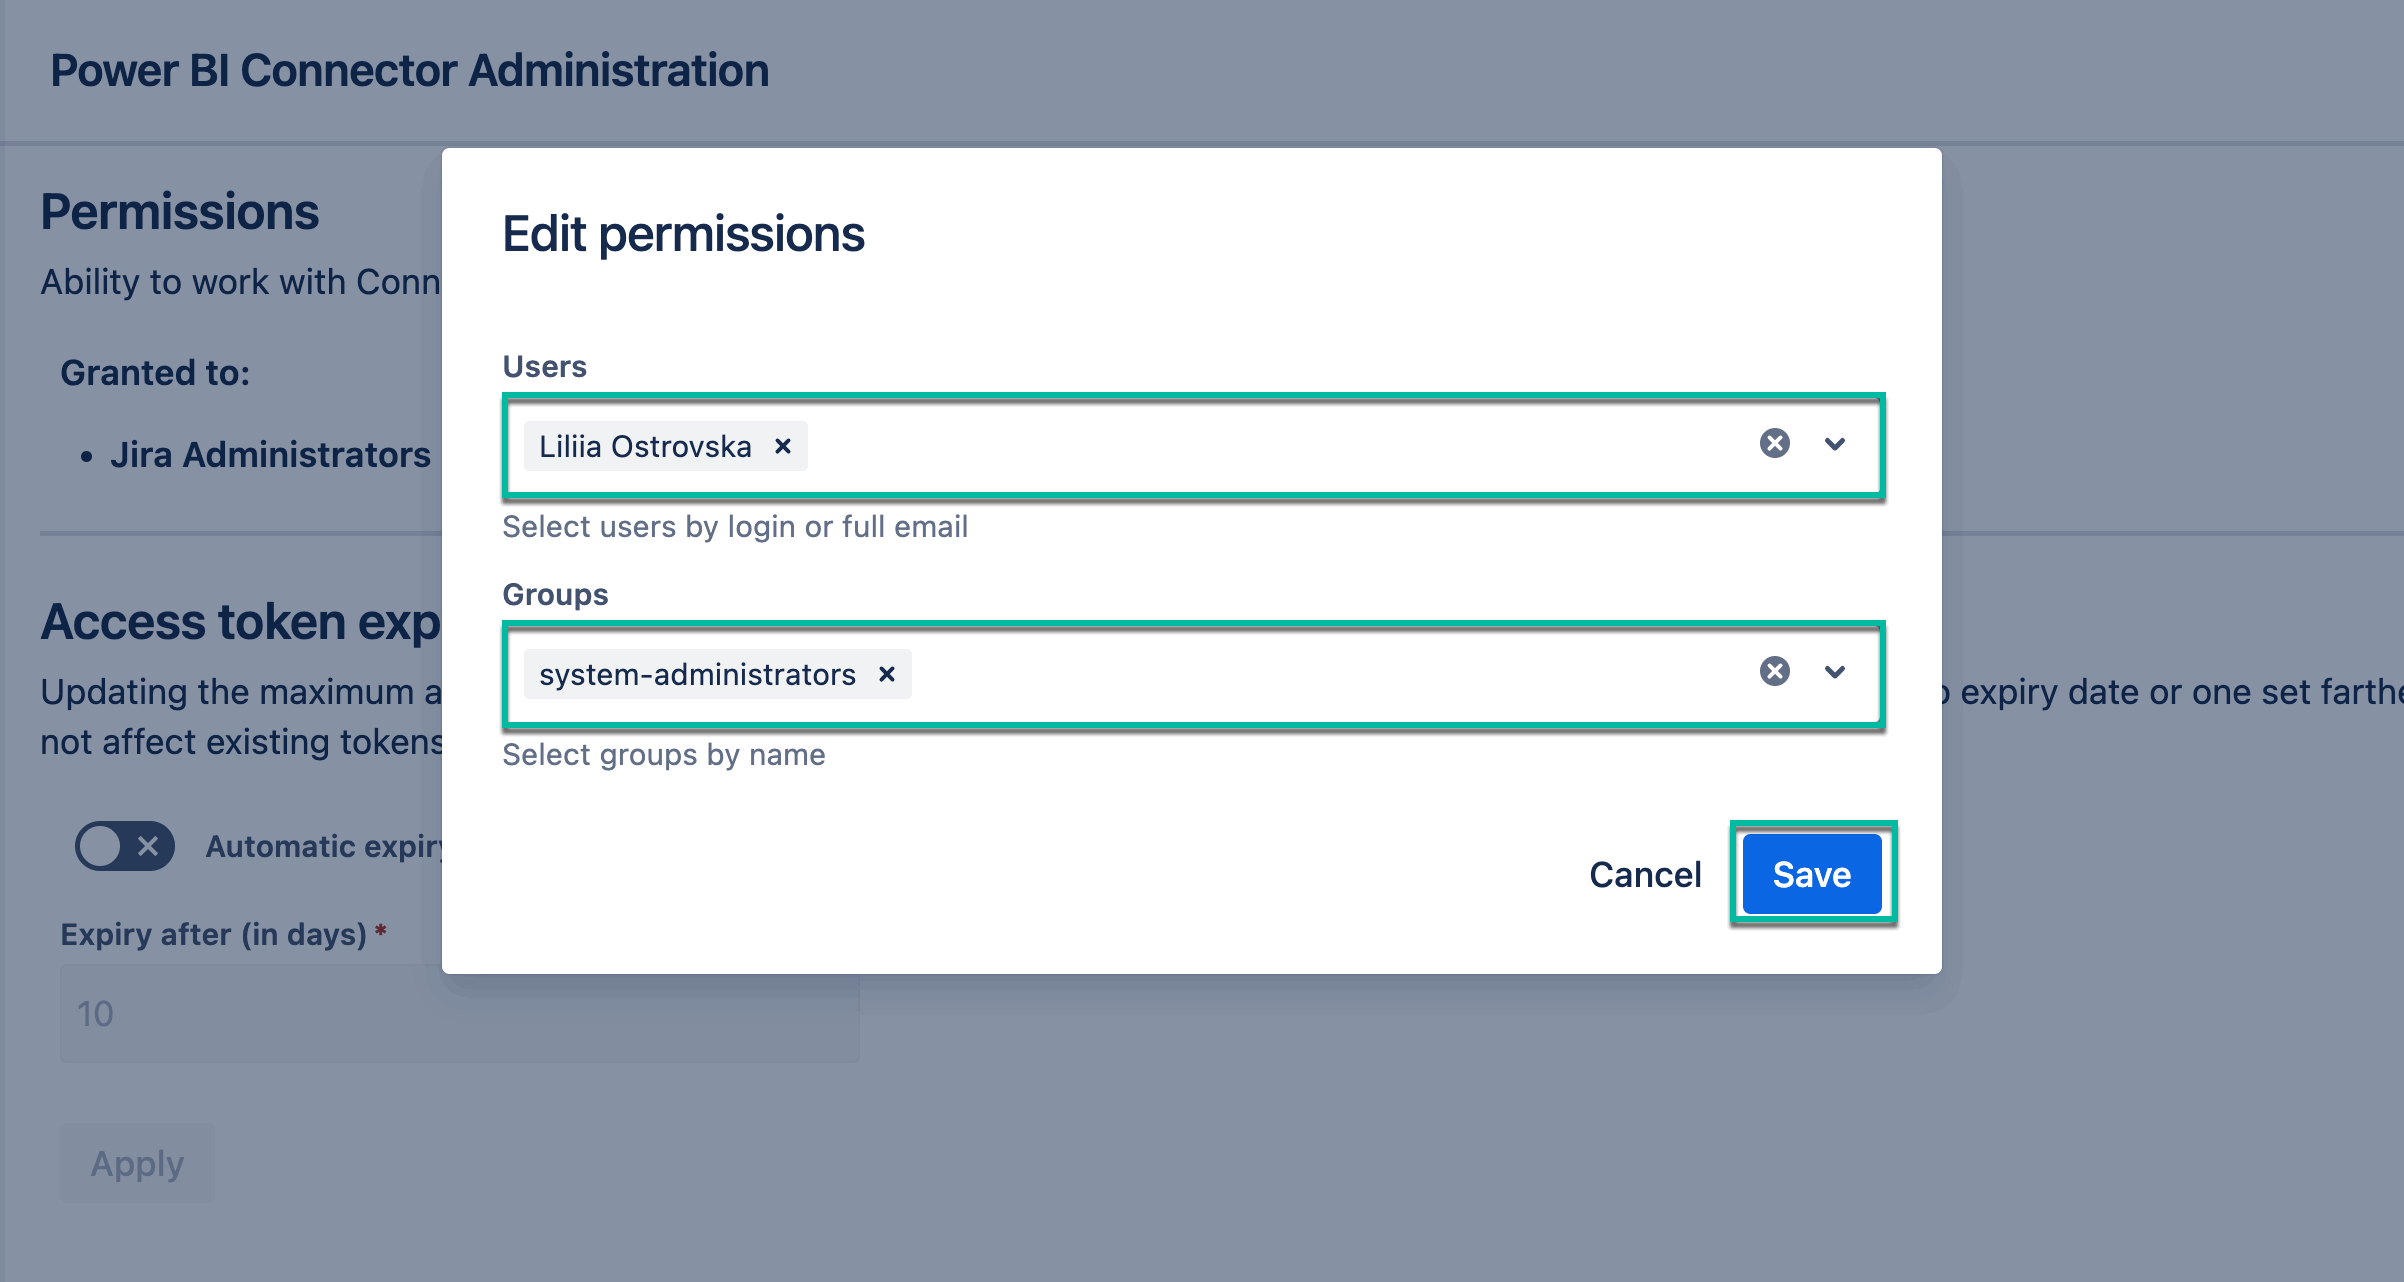This screenshot has width=2404, height=1282.
Task: Select Jira Administrators under Granted to
Action: [x=272, y=455]
